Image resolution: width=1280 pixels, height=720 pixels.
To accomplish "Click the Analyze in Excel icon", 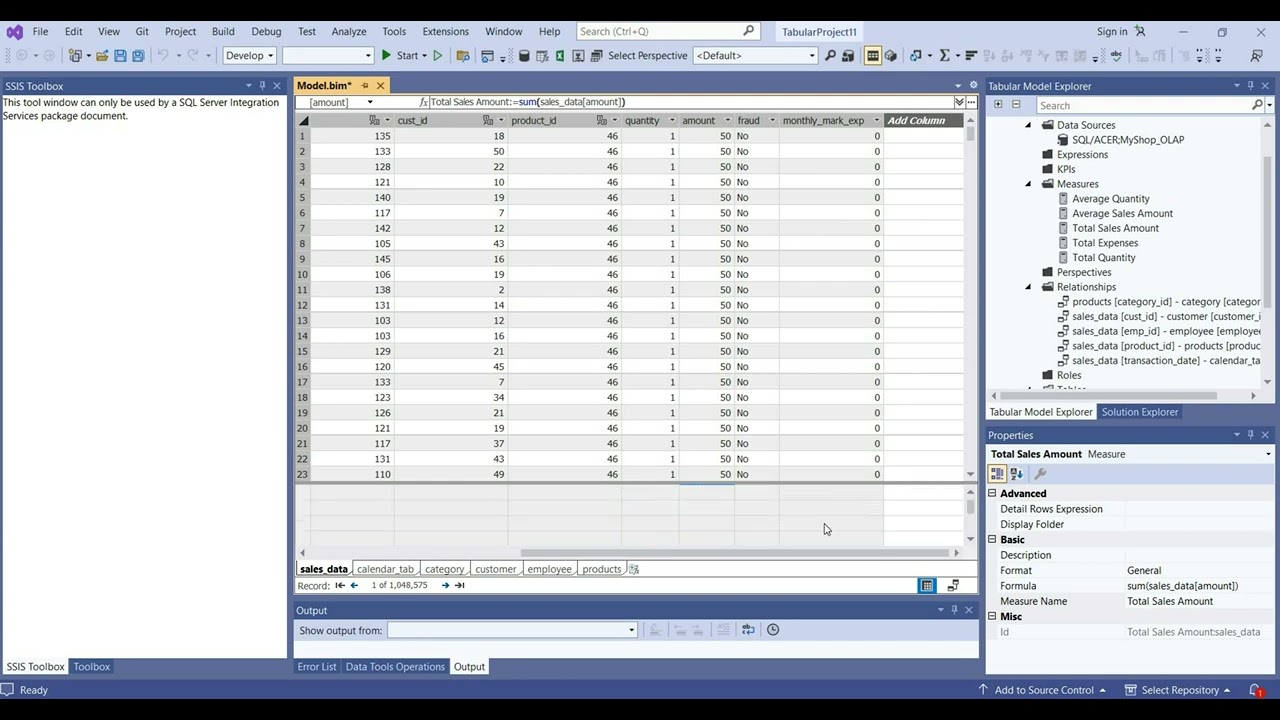I will click(560, 56).
